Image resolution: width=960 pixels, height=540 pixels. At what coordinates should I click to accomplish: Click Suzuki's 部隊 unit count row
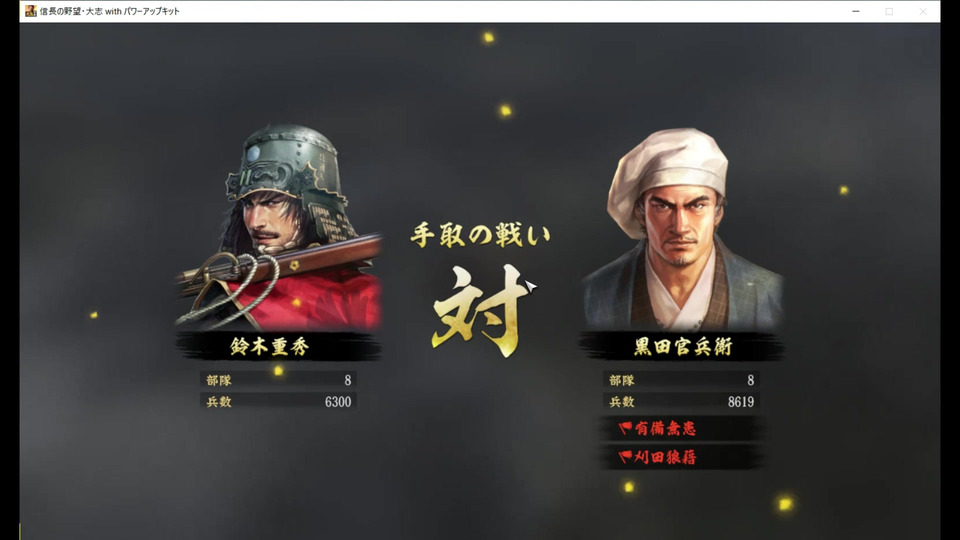(x=279, y=380)
